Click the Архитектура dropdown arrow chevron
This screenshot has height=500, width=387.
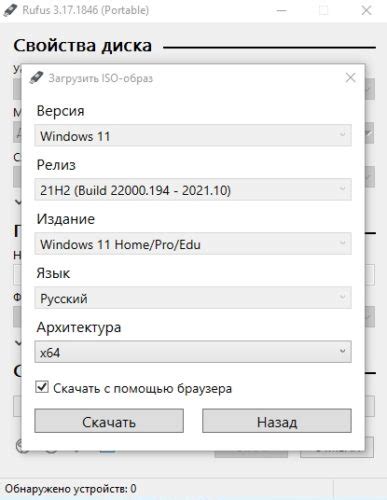click(342, 351)
